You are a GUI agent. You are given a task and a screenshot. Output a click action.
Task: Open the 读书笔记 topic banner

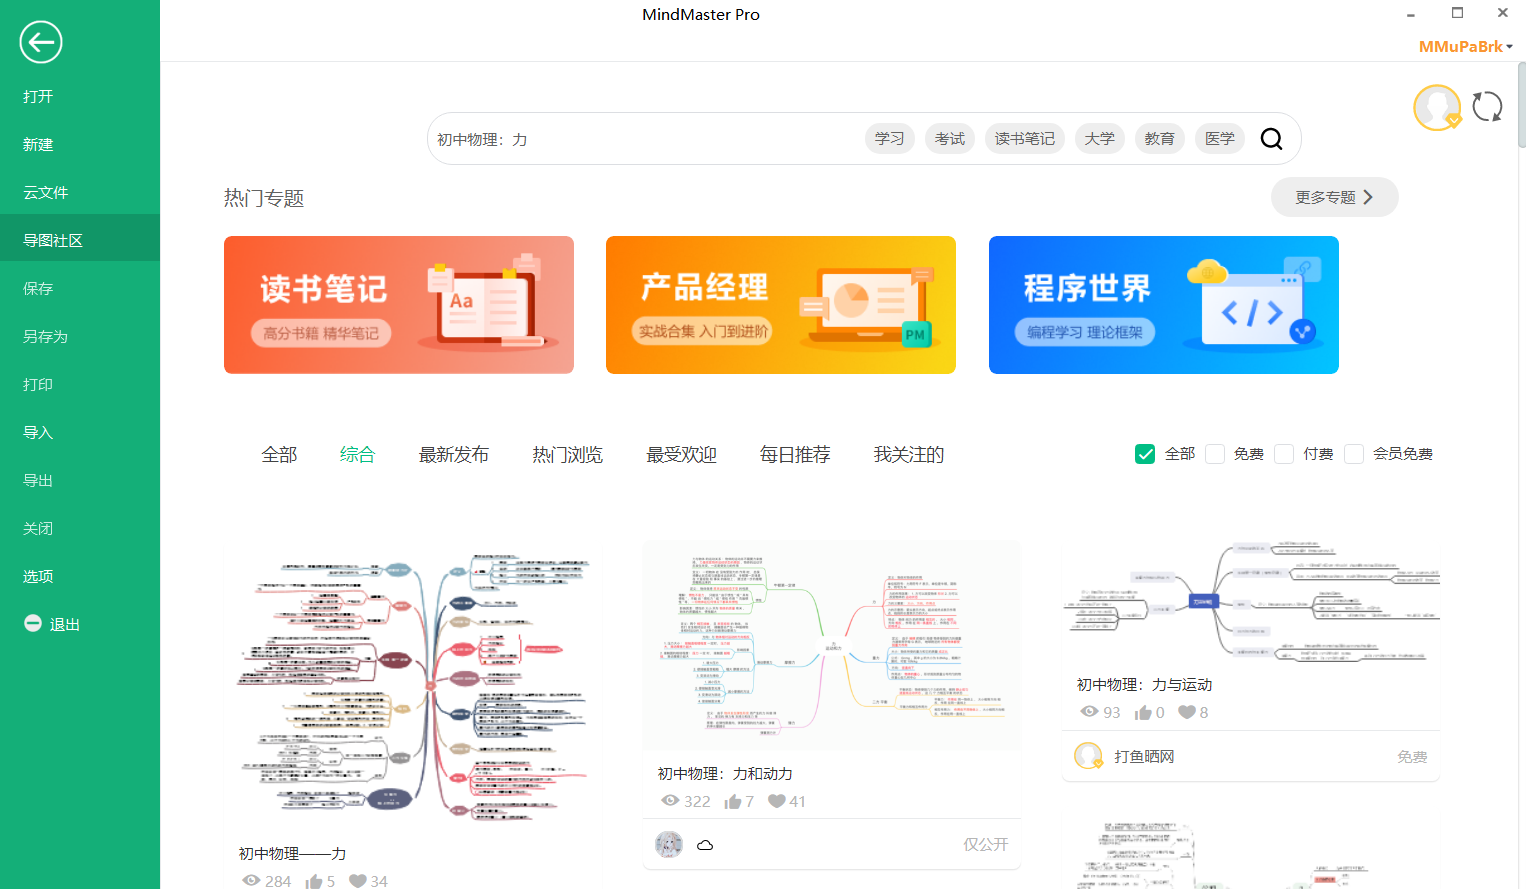coord(399,305)
